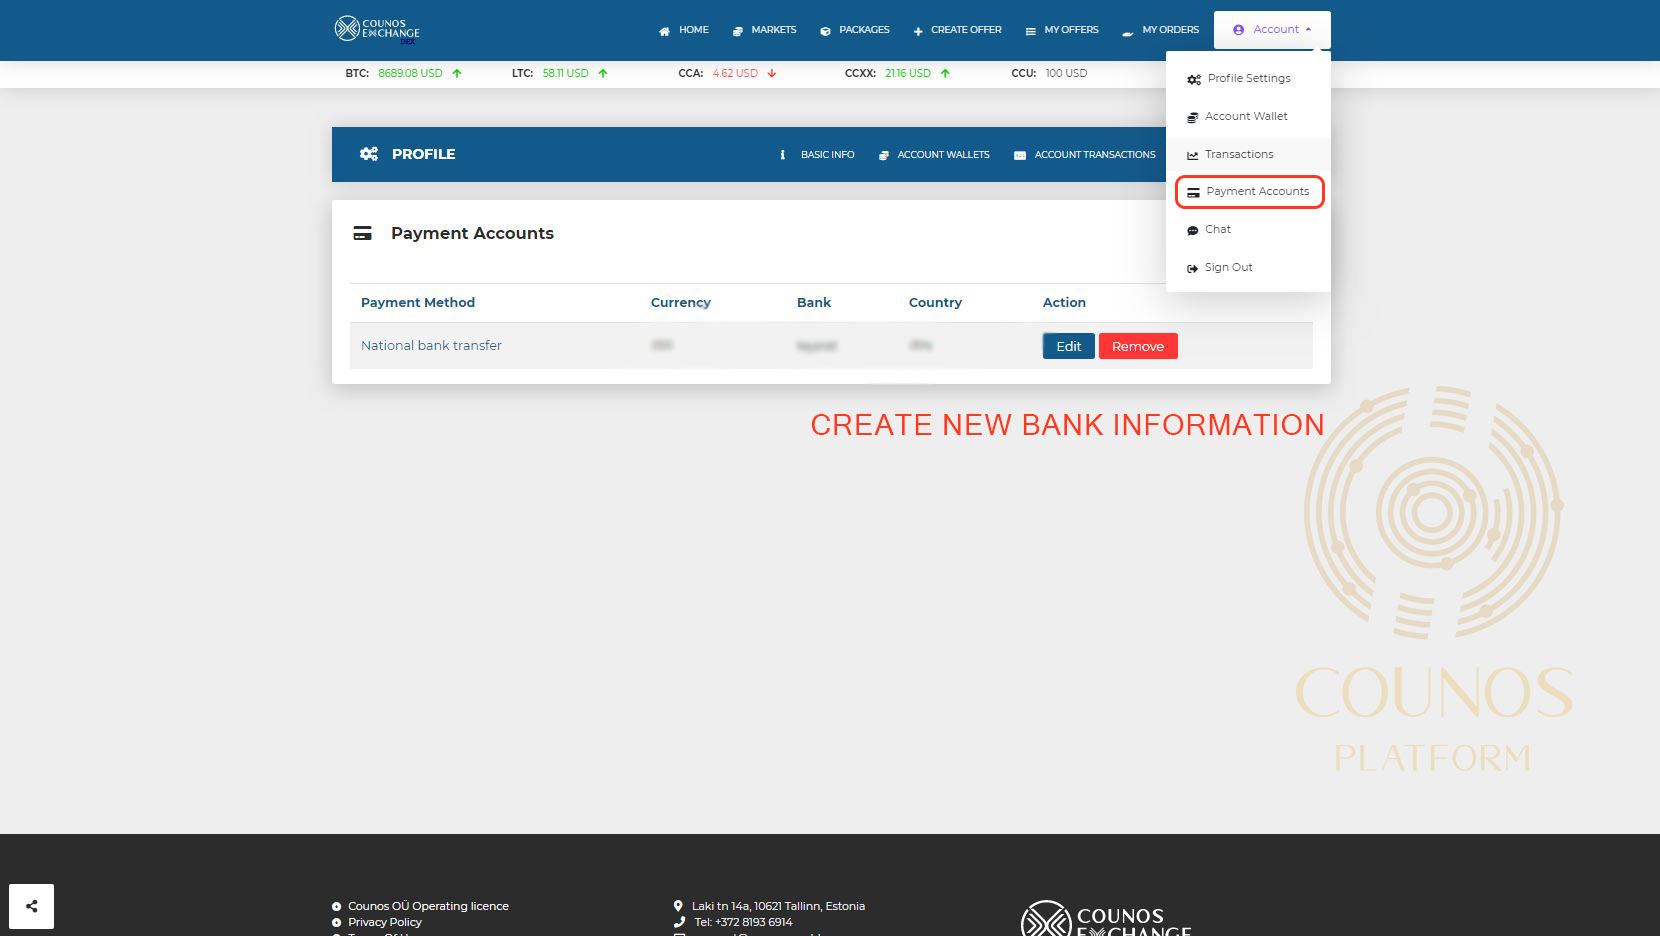Remove the National bank transfer account
1660x936 pixels.
(1138, 346)
